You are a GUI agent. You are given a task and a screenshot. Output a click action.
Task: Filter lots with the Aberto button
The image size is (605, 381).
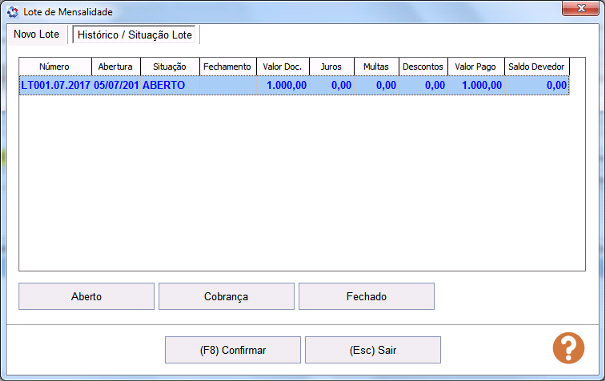pos(86,296)
